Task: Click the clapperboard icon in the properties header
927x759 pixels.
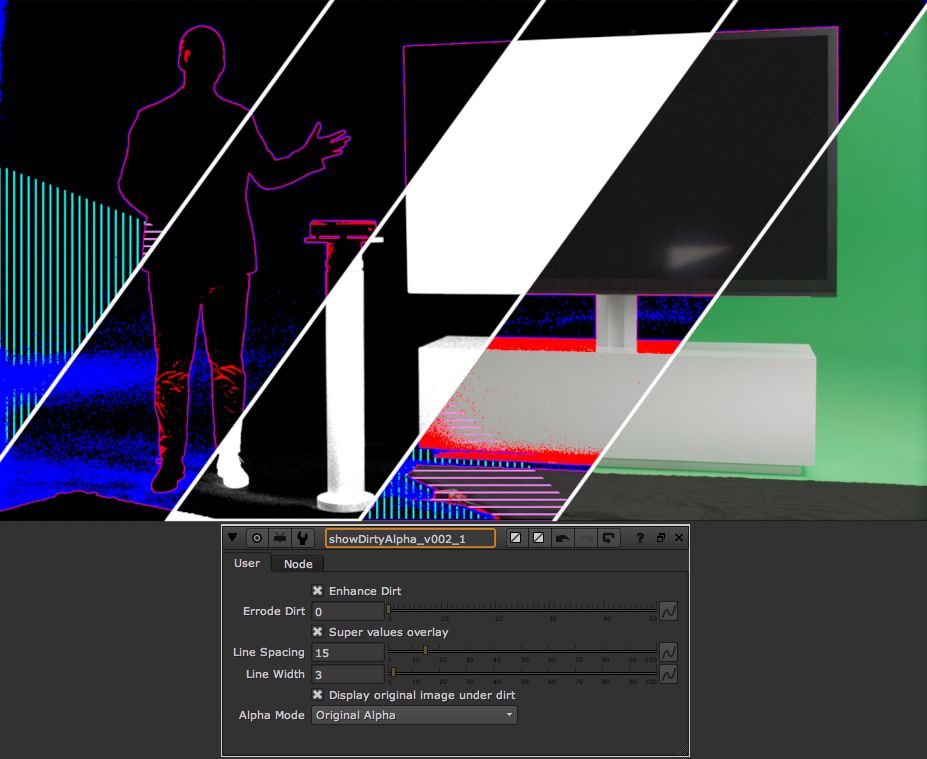Action: (279, 538)
